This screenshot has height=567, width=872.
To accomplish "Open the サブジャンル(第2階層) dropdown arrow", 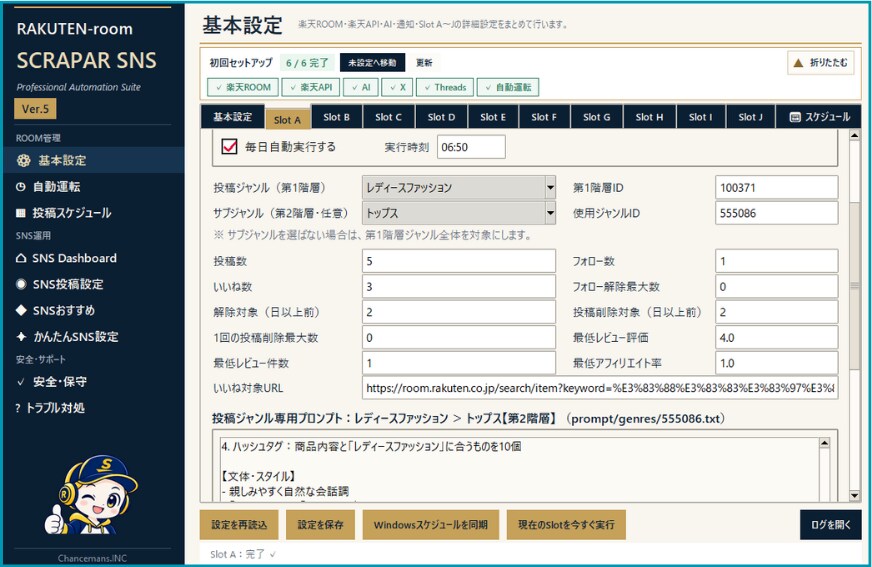I will click(x=550, y=213).
